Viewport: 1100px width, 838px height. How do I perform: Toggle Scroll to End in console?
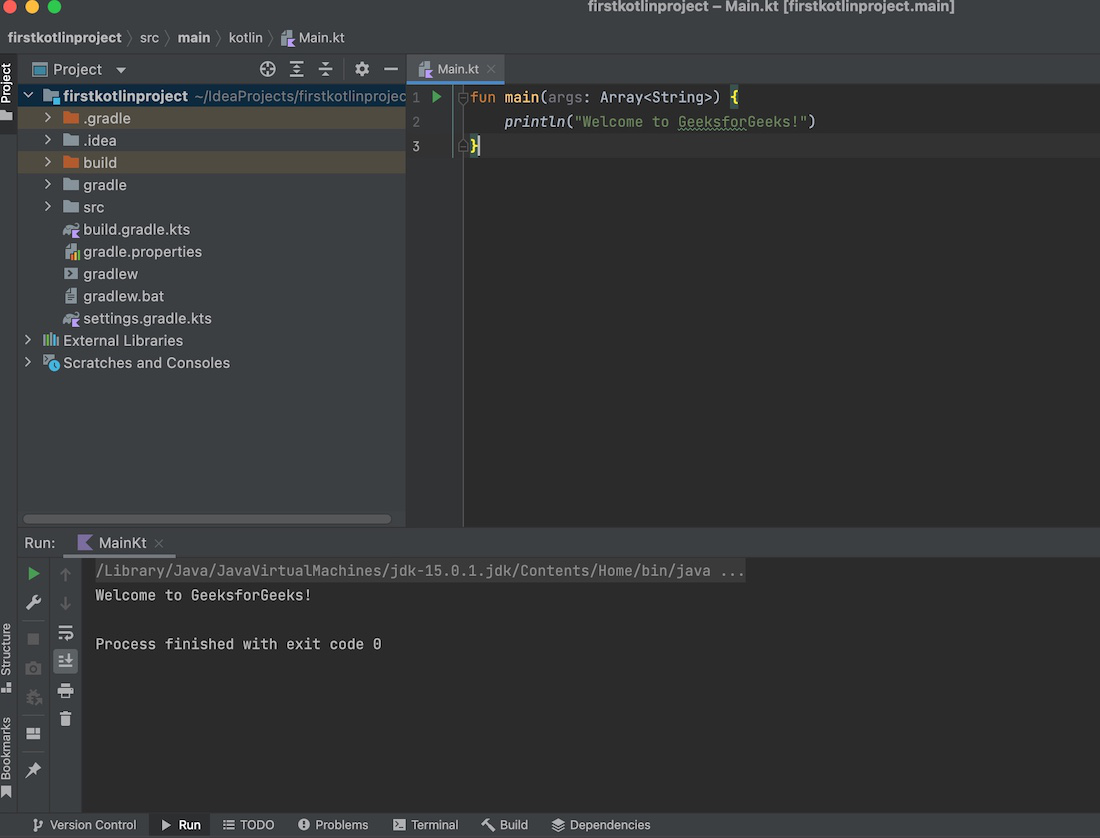coord(65,661)
